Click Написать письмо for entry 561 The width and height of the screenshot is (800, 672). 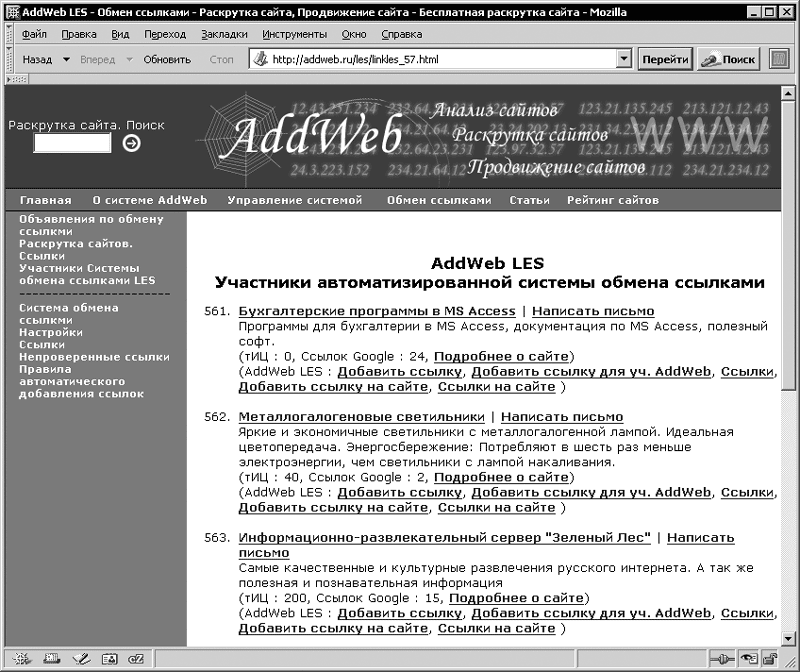click(593, 311)
